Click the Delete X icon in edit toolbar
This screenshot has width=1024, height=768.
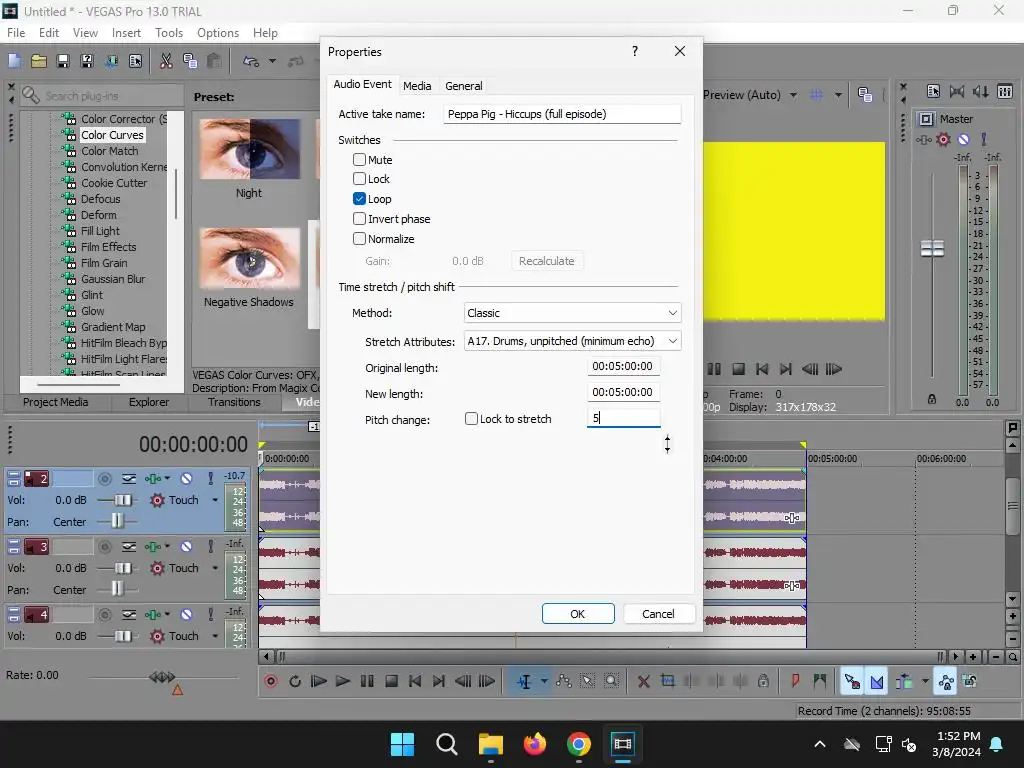coord(643,681)
